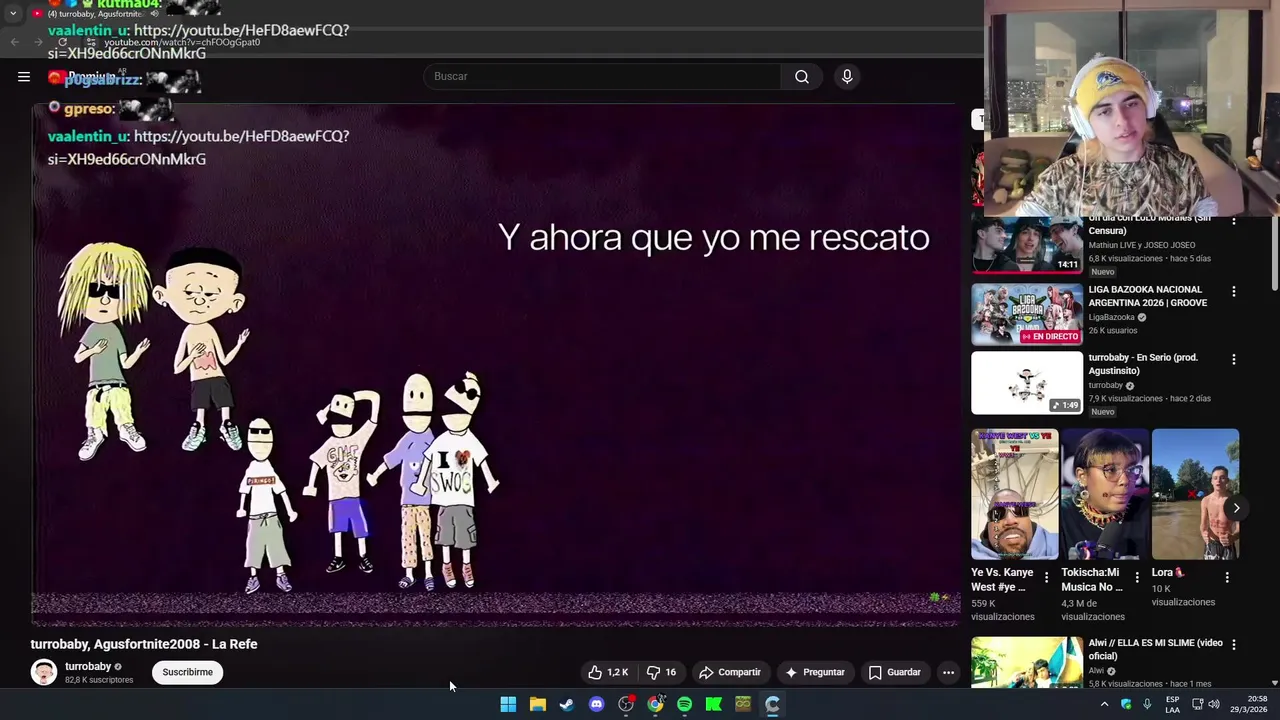Start voice search with microphone icon
The width and height of the screenshot is (1280, 720).
click(x=847, y=76)
